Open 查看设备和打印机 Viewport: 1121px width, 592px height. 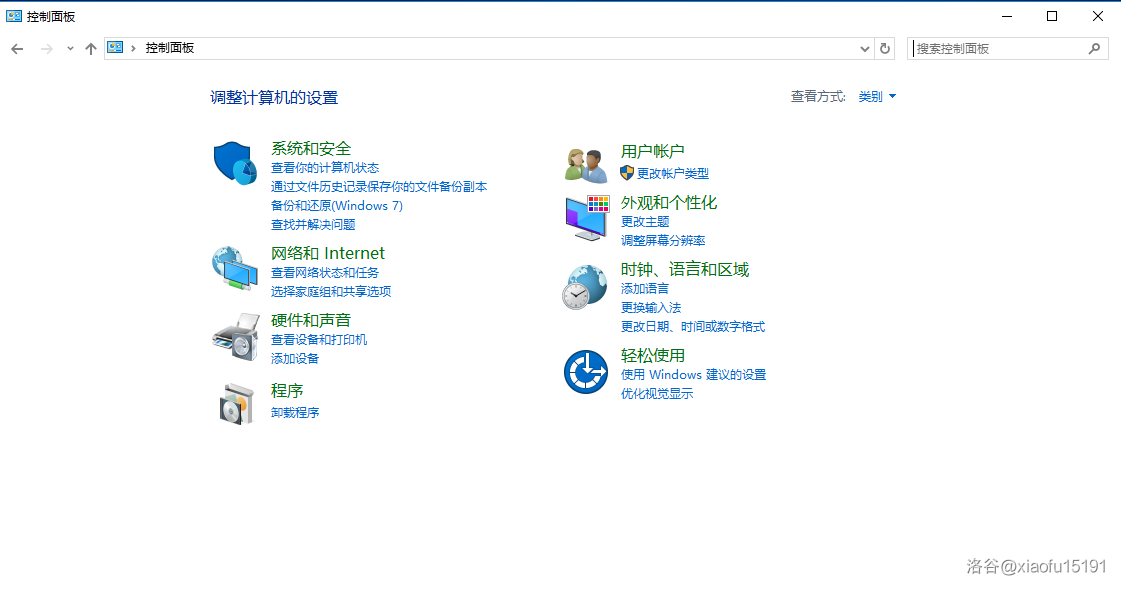point(319,340)
